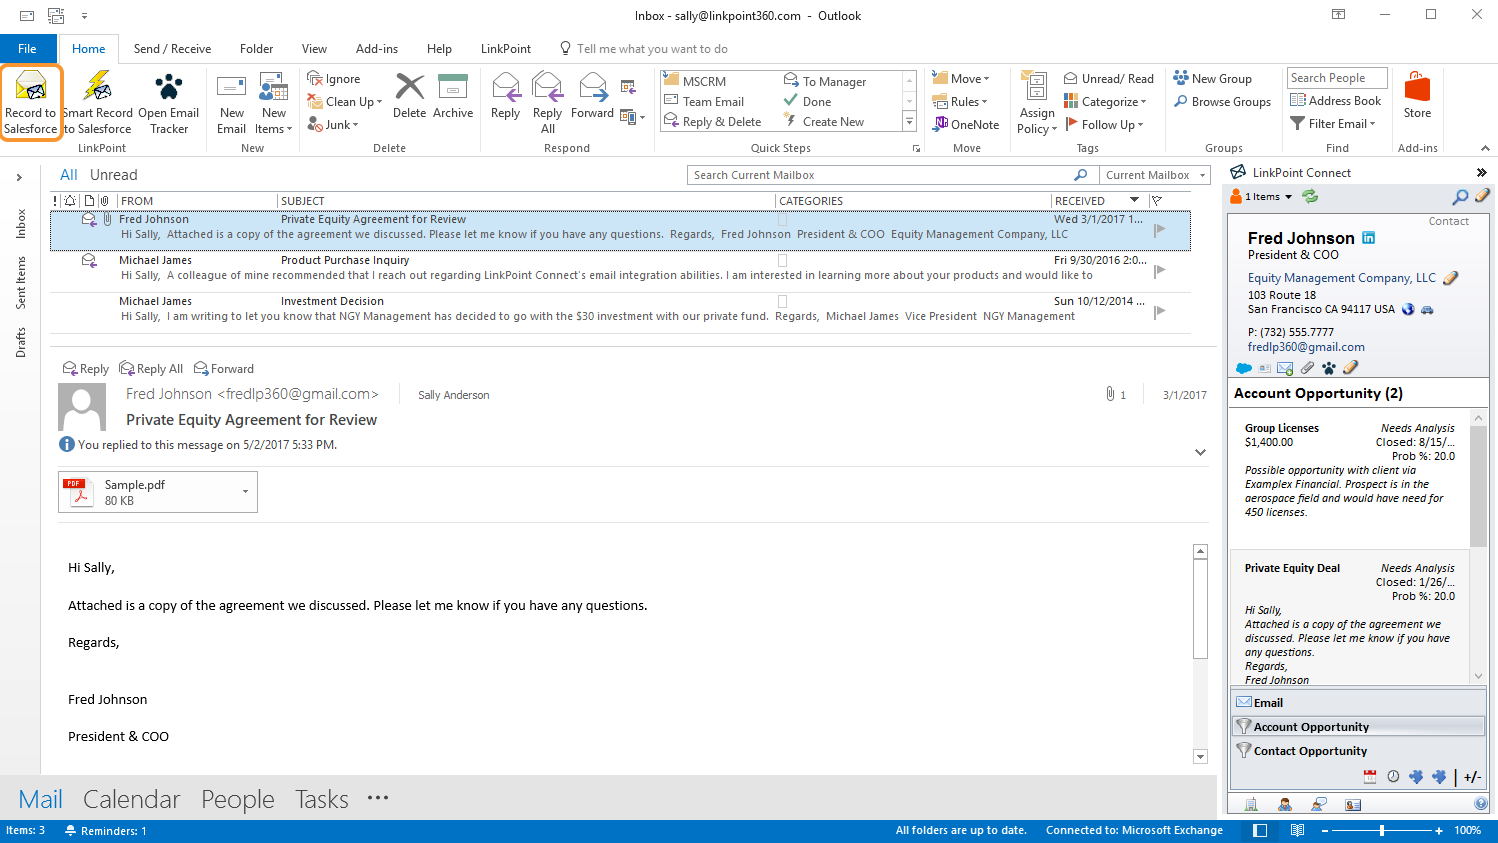Click the LinkPoint panel help icon

click(1481, 804)
